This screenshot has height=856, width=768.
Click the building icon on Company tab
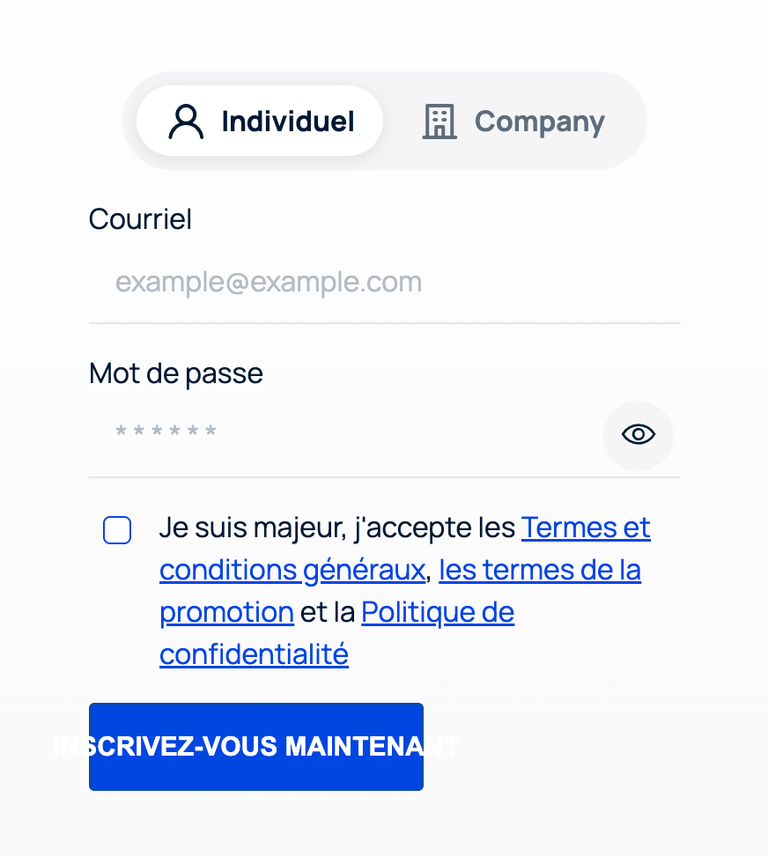tap(439, 121)
